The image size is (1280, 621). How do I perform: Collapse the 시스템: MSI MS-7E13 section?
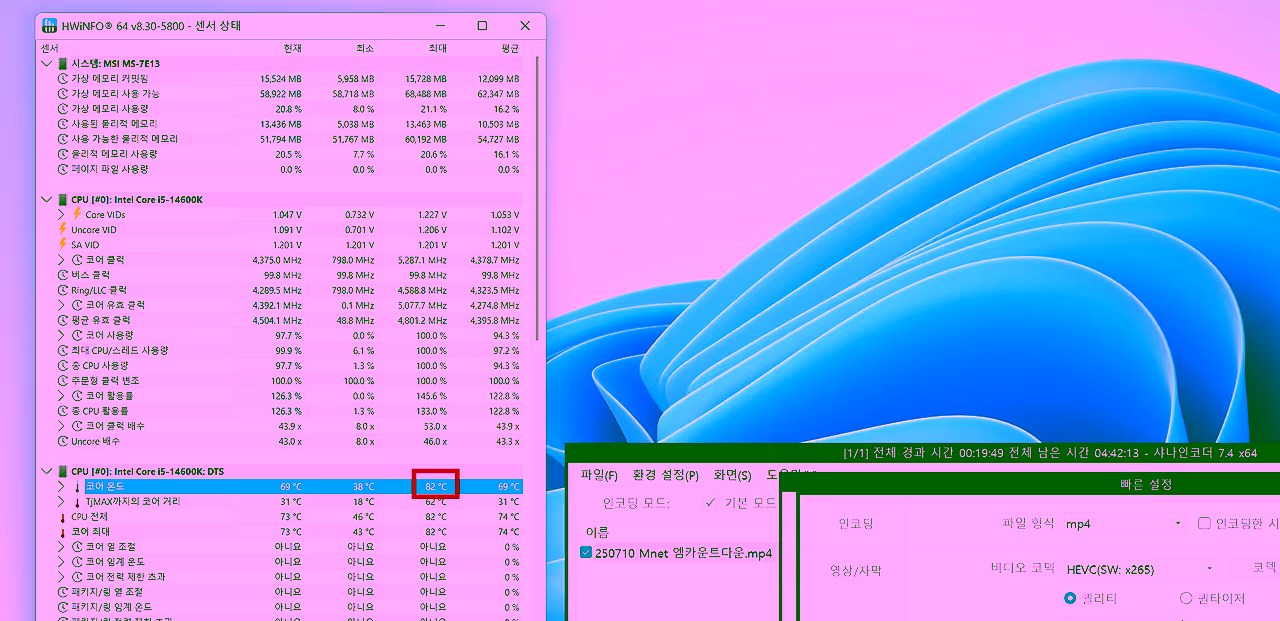tap(46, 63)
